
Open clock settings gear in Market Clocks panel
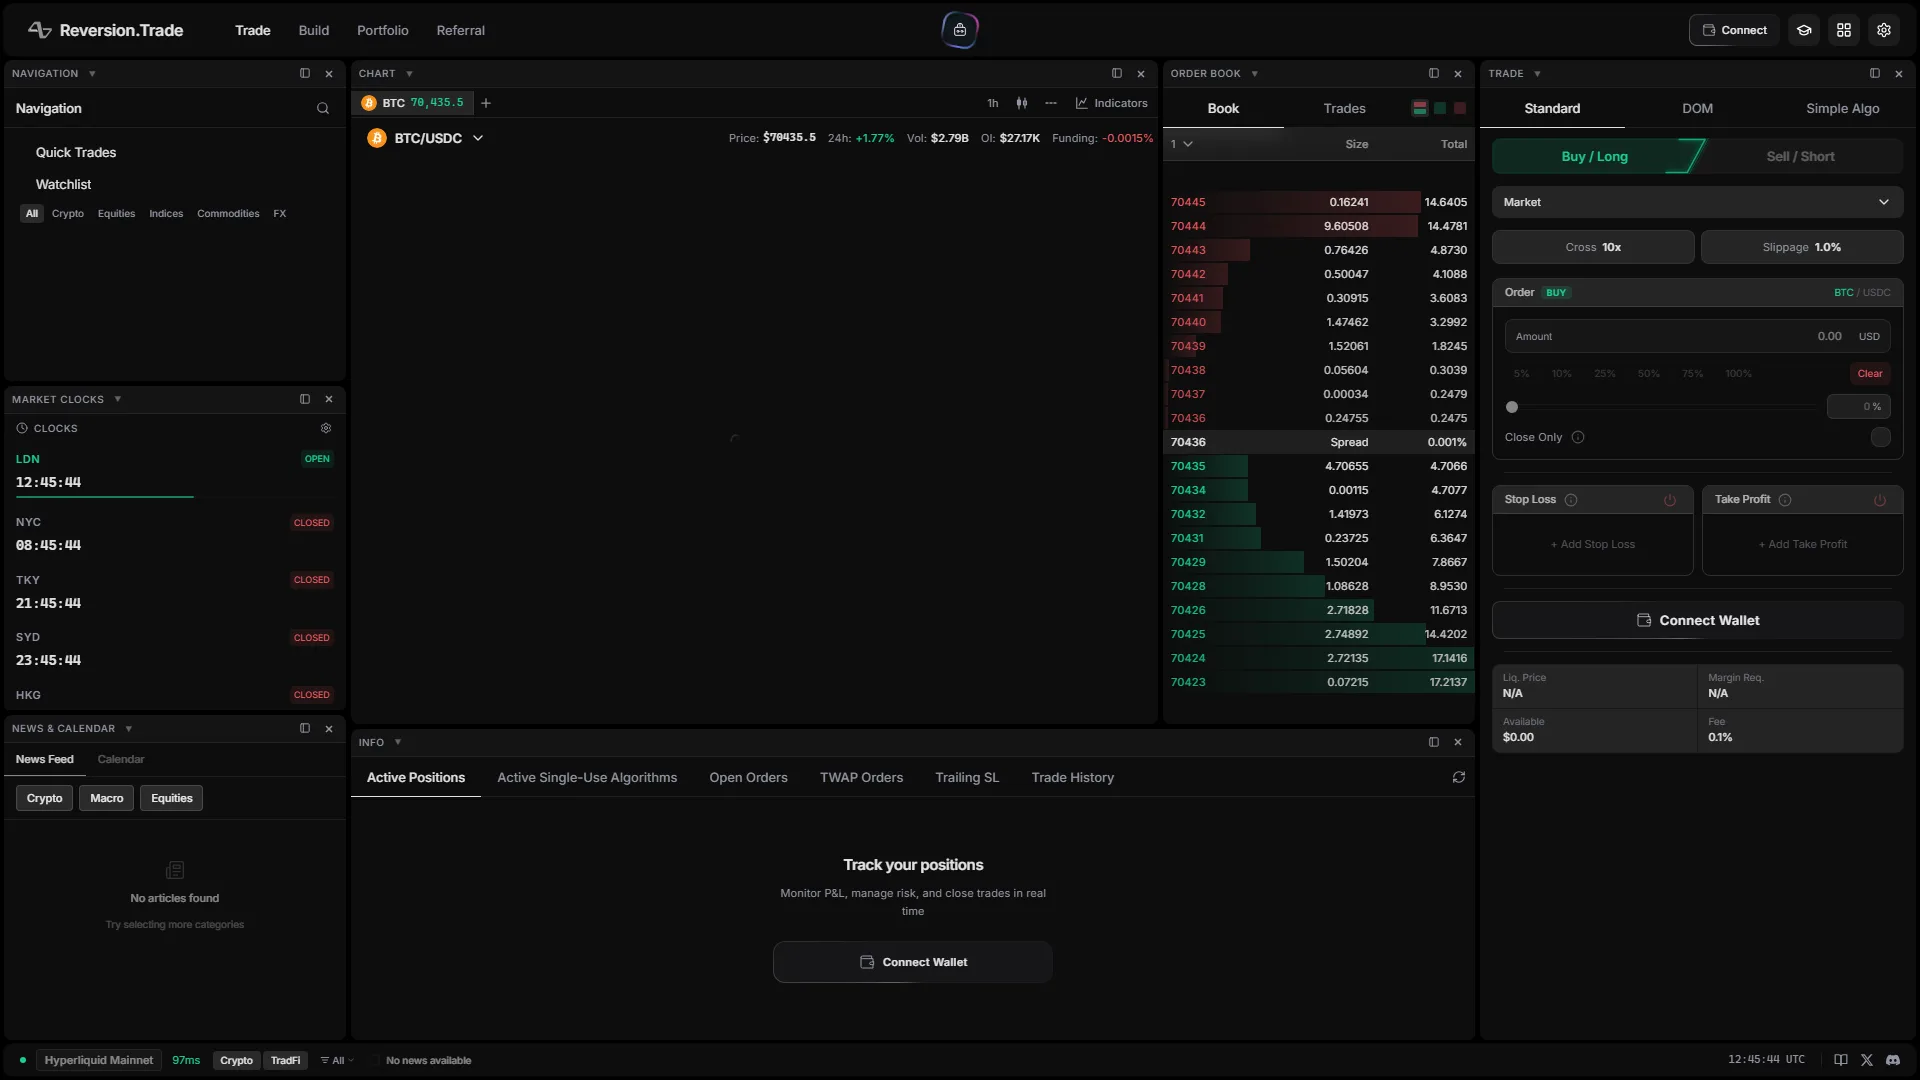tap(325, 427)
